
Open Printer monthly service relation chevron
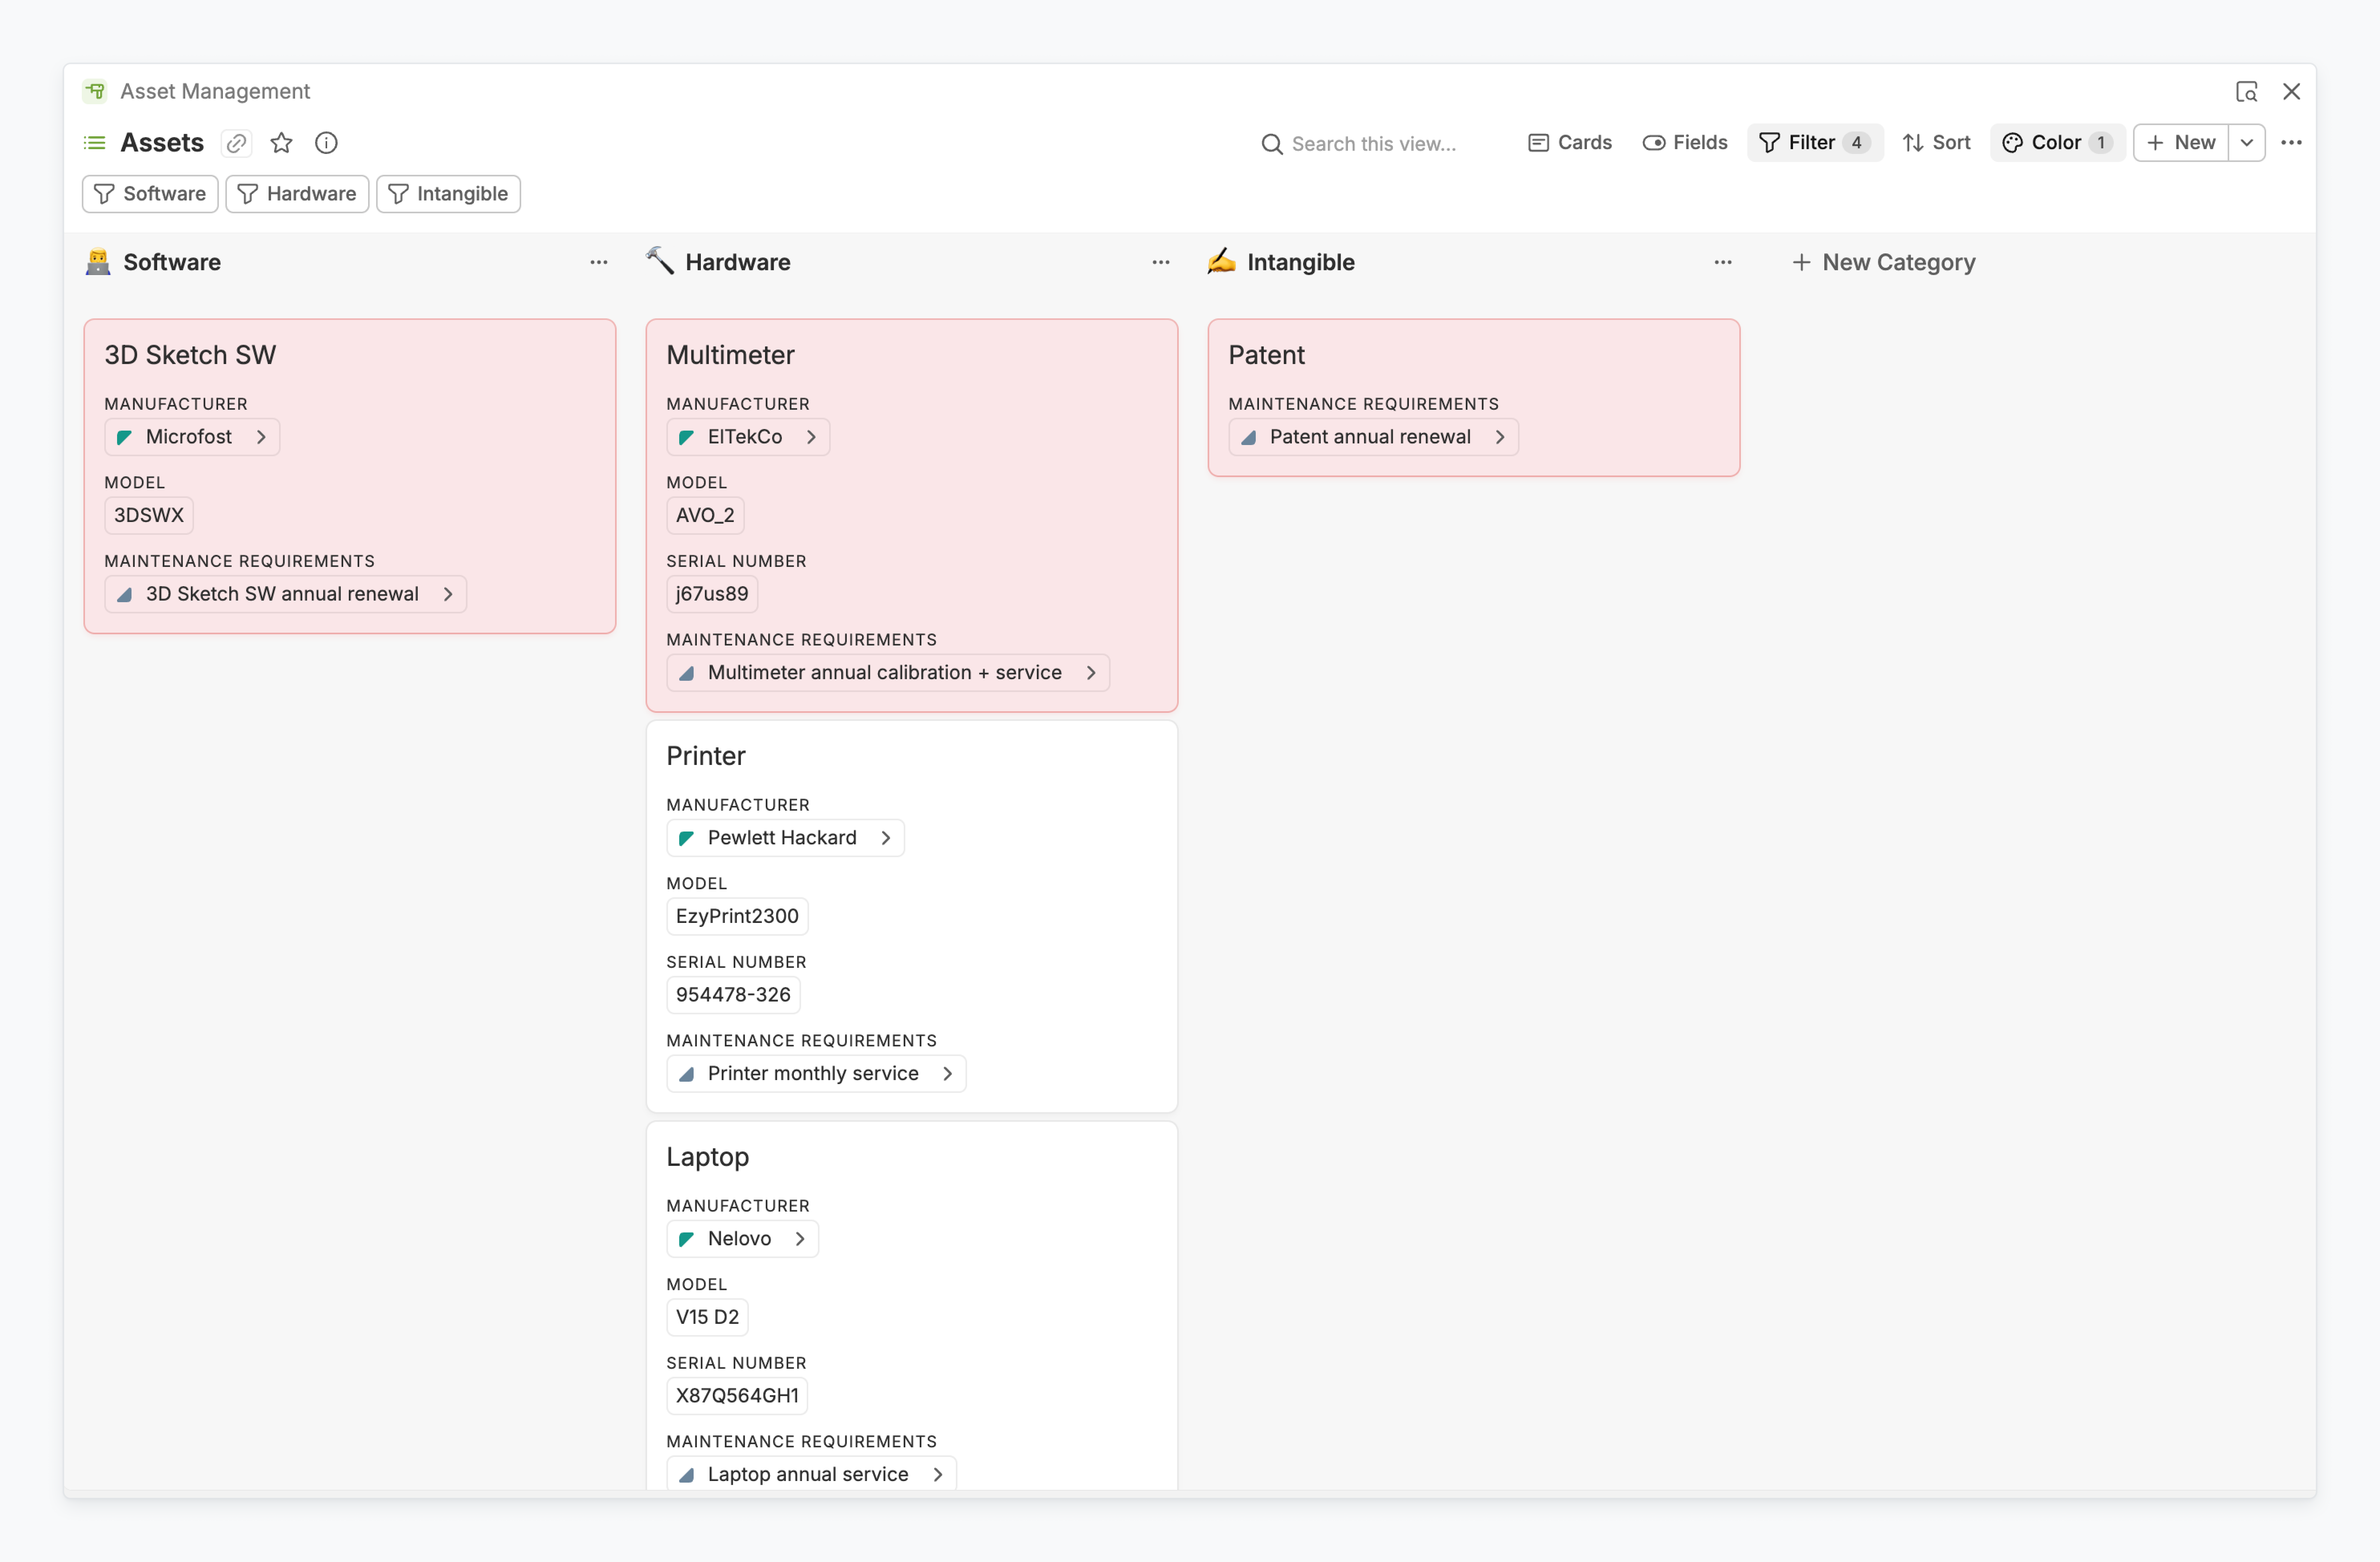947,1073
